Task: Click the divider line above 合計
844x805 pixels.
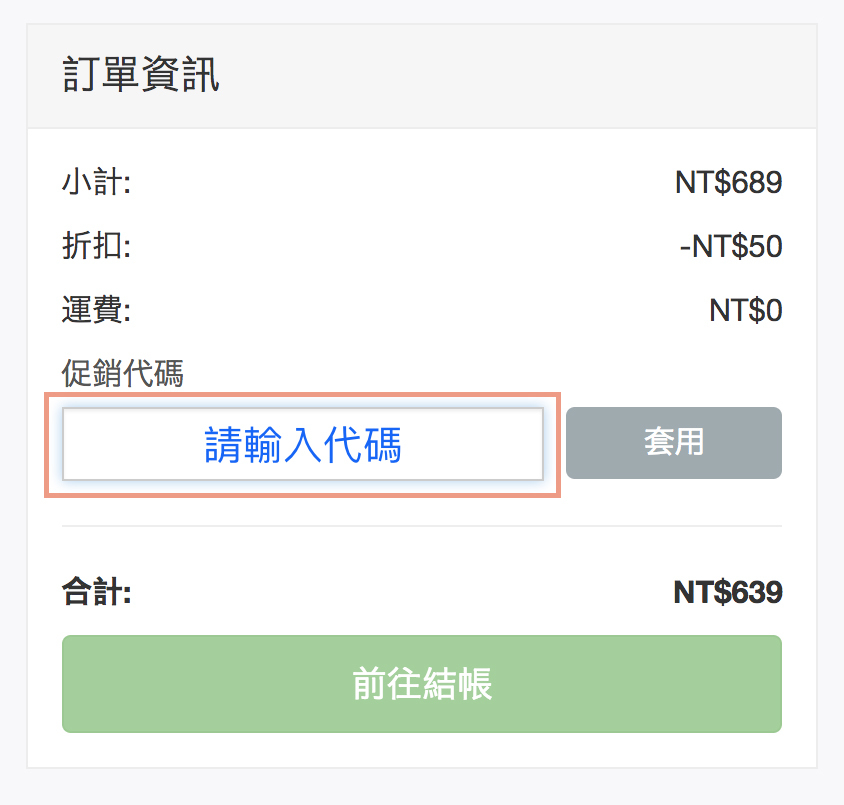Action: point(421,525)
